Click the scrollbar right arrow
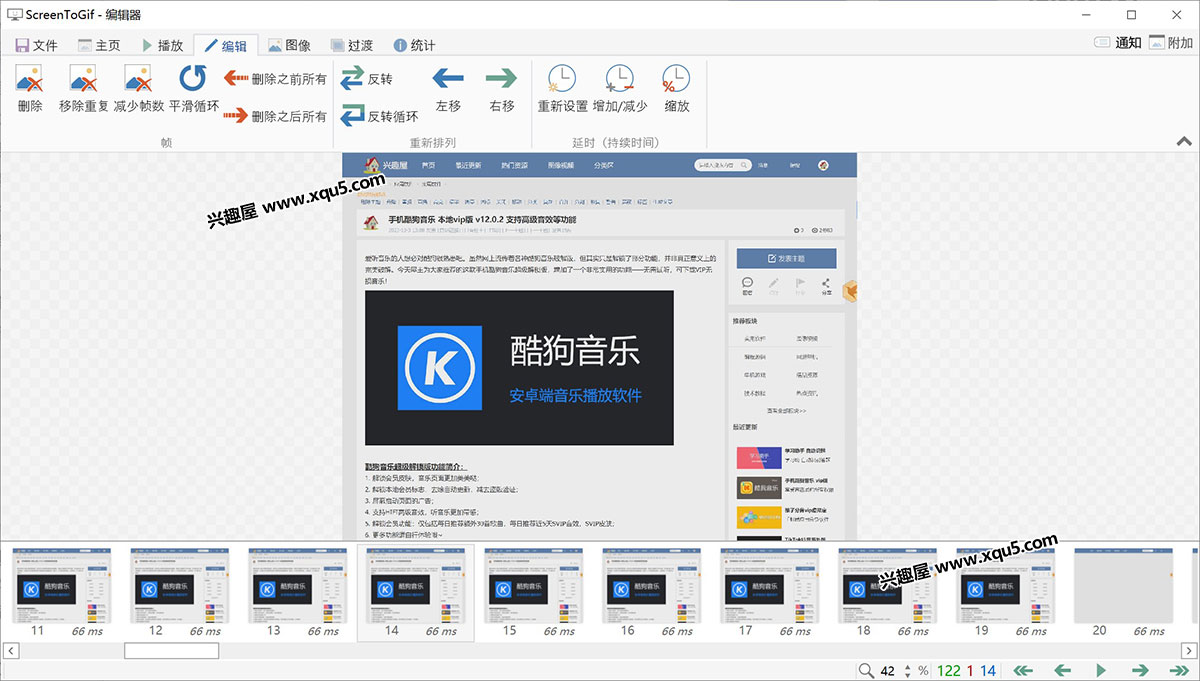 [x=1189, y=651]
